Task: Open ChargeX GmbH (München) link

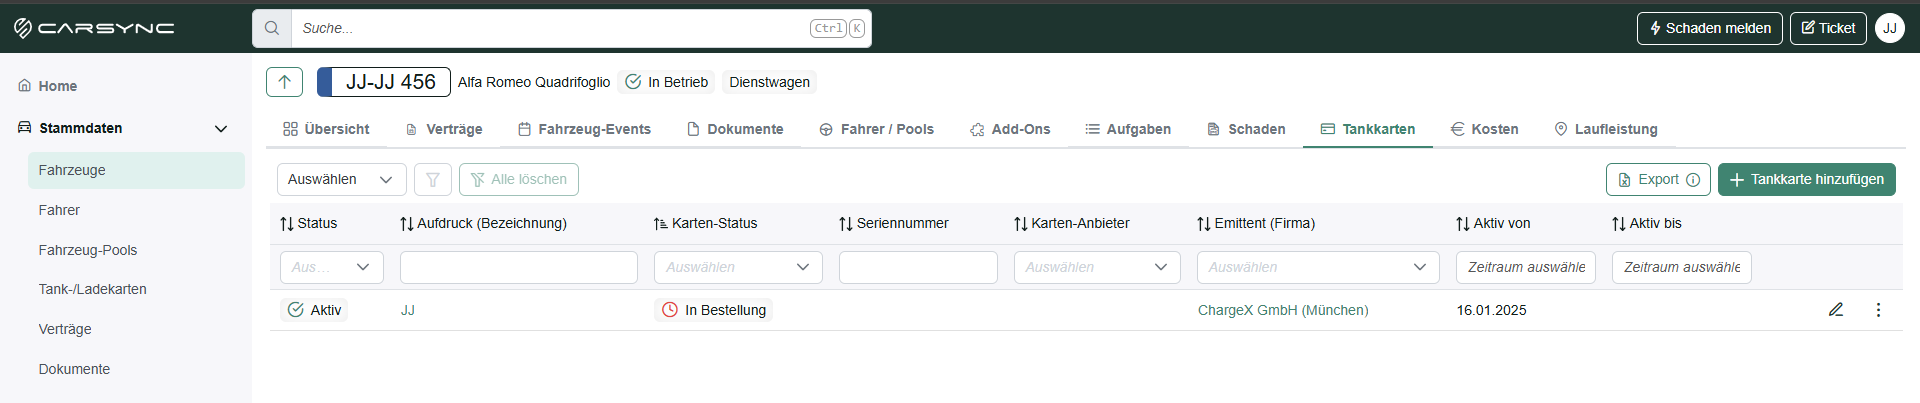Action: 1283,310
